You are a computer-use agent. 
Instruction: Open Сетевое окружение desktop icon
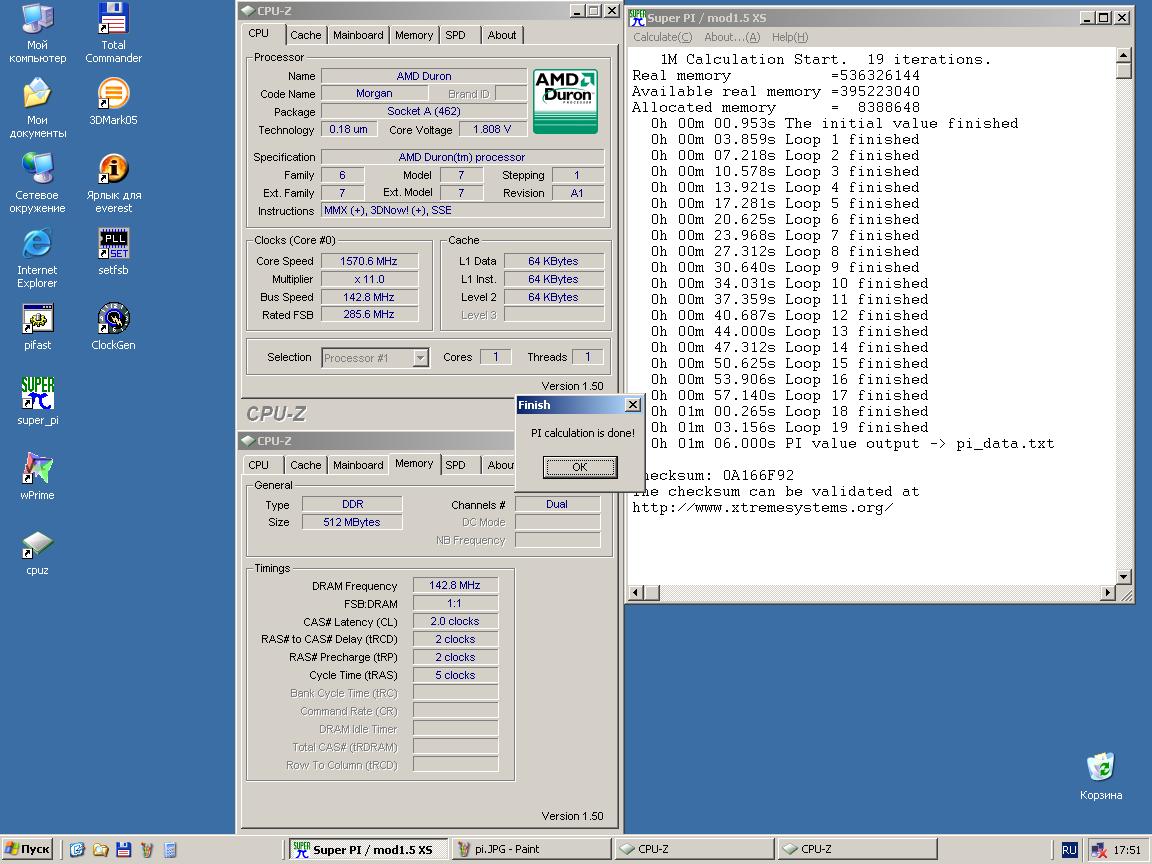pos(37,183)
